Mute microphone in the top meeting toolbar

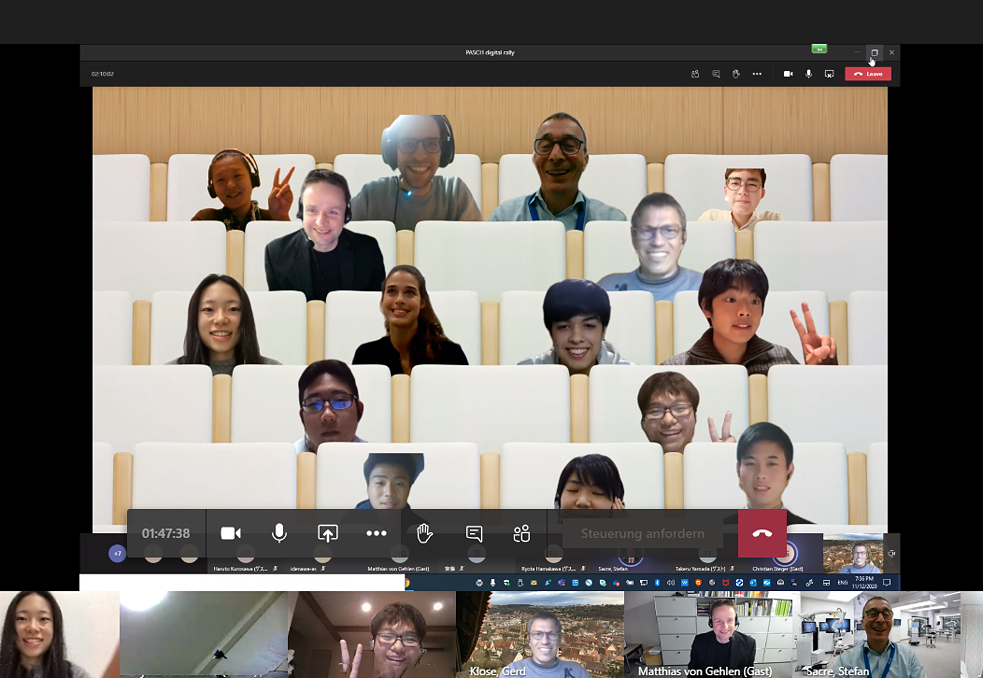[808, 74]
